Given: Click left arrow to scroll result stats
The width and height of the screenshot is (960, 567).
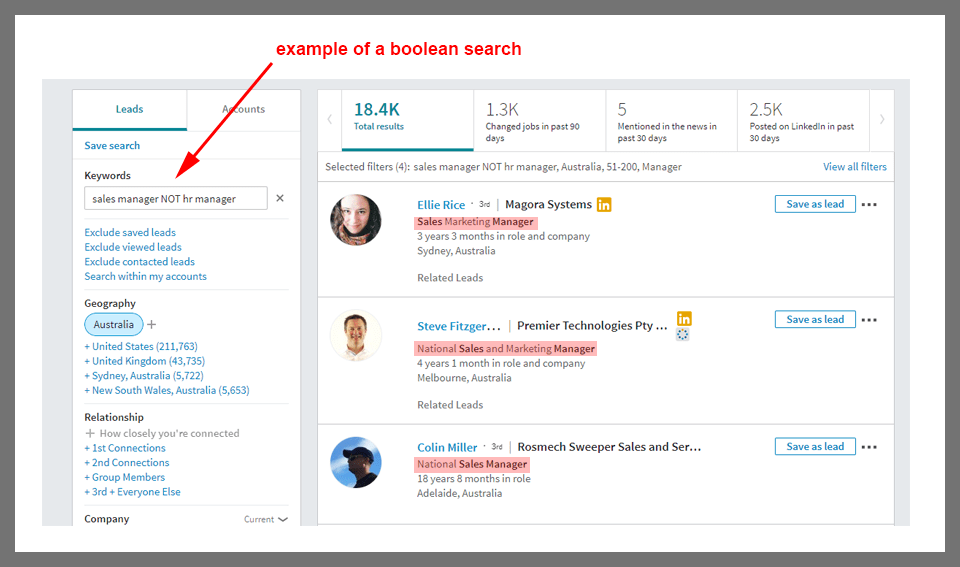Looking at the screenshot, I should tap(330, 119).
